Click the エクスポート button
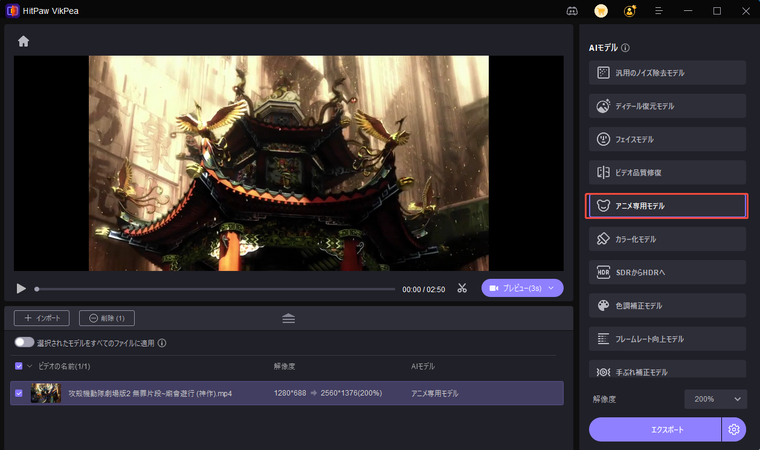This screenshot has height=450, width=760. [x=655, y=430]
